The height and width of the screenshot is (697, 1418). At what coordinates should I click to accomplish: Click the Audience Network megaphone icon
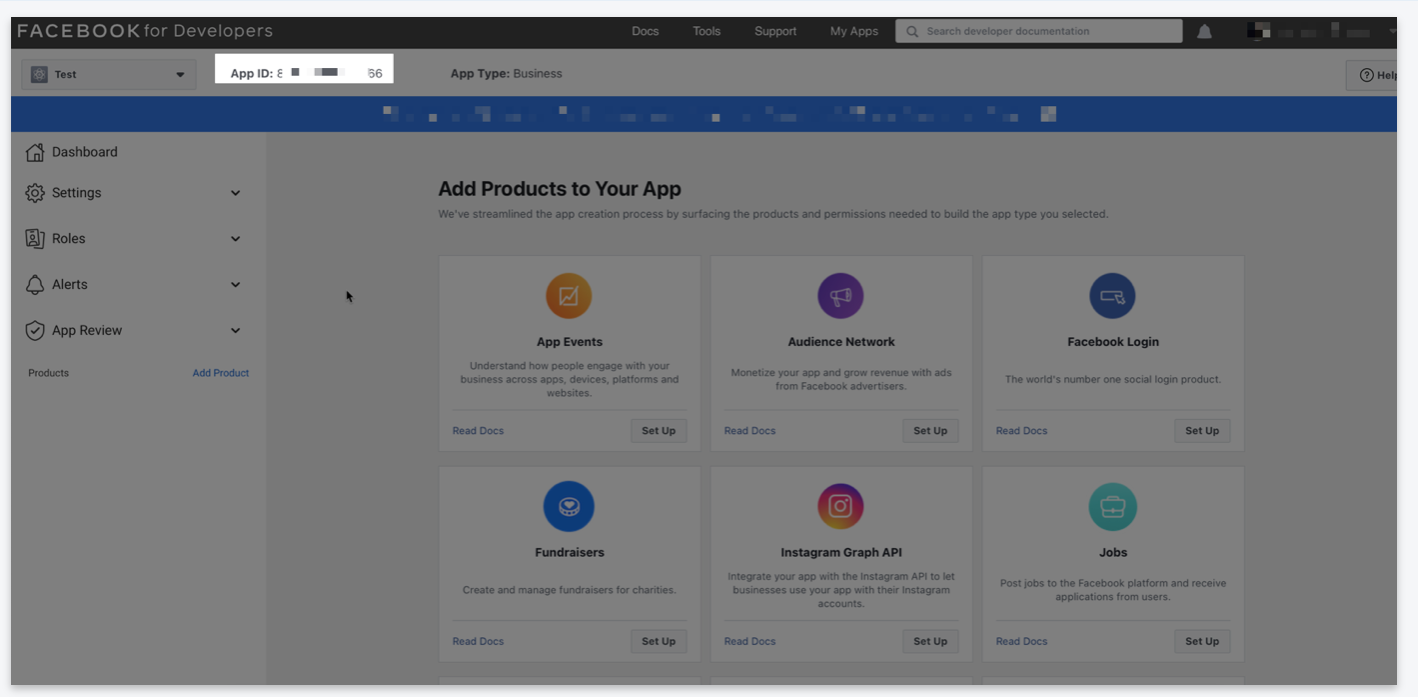pos(840,295)
